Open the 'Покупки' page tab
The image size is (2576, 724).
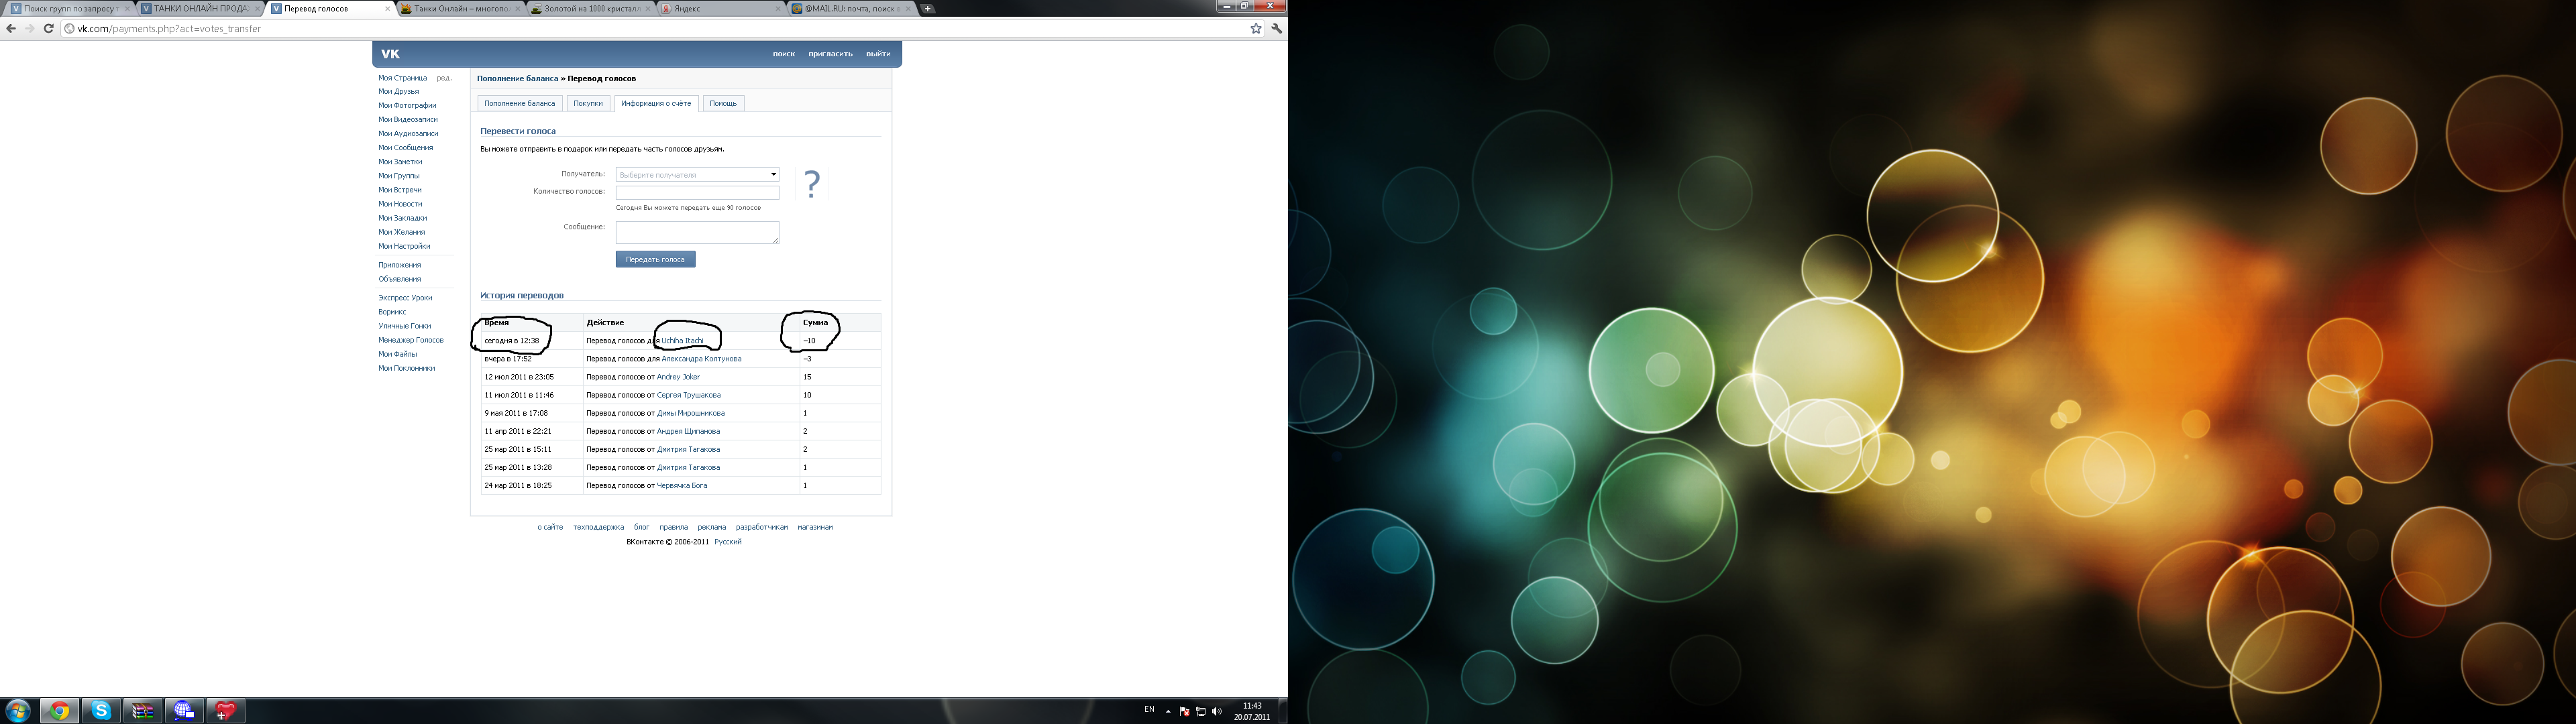click(x=588, y=103)
